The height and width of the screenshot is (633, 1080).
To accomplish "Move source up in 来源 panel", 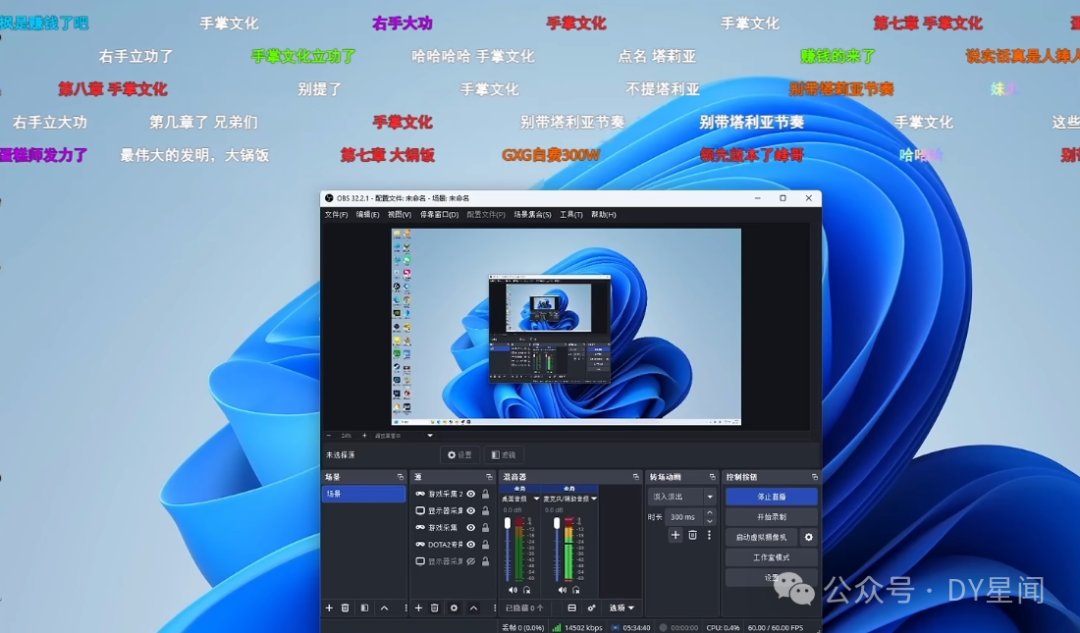I will pos(473,608).
